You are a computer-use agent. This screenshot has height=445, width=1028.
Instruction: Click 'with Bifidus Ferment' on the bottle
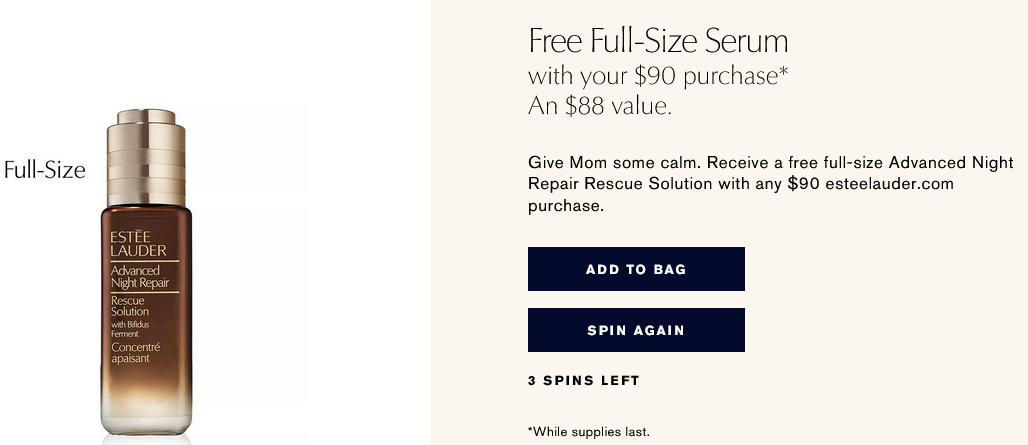point(126,328)
